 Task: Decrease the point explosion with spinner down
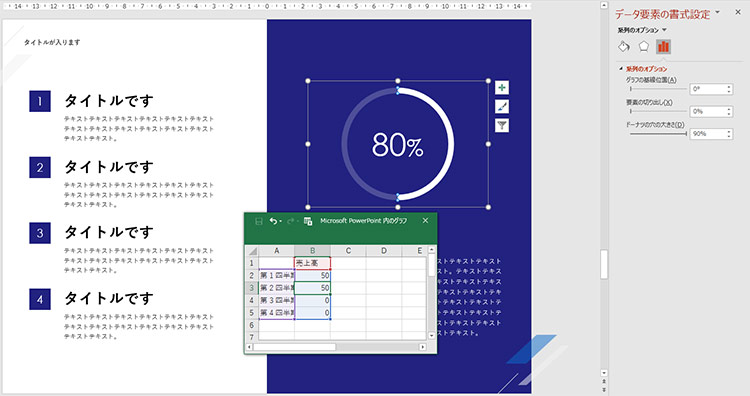pos(729,114)
